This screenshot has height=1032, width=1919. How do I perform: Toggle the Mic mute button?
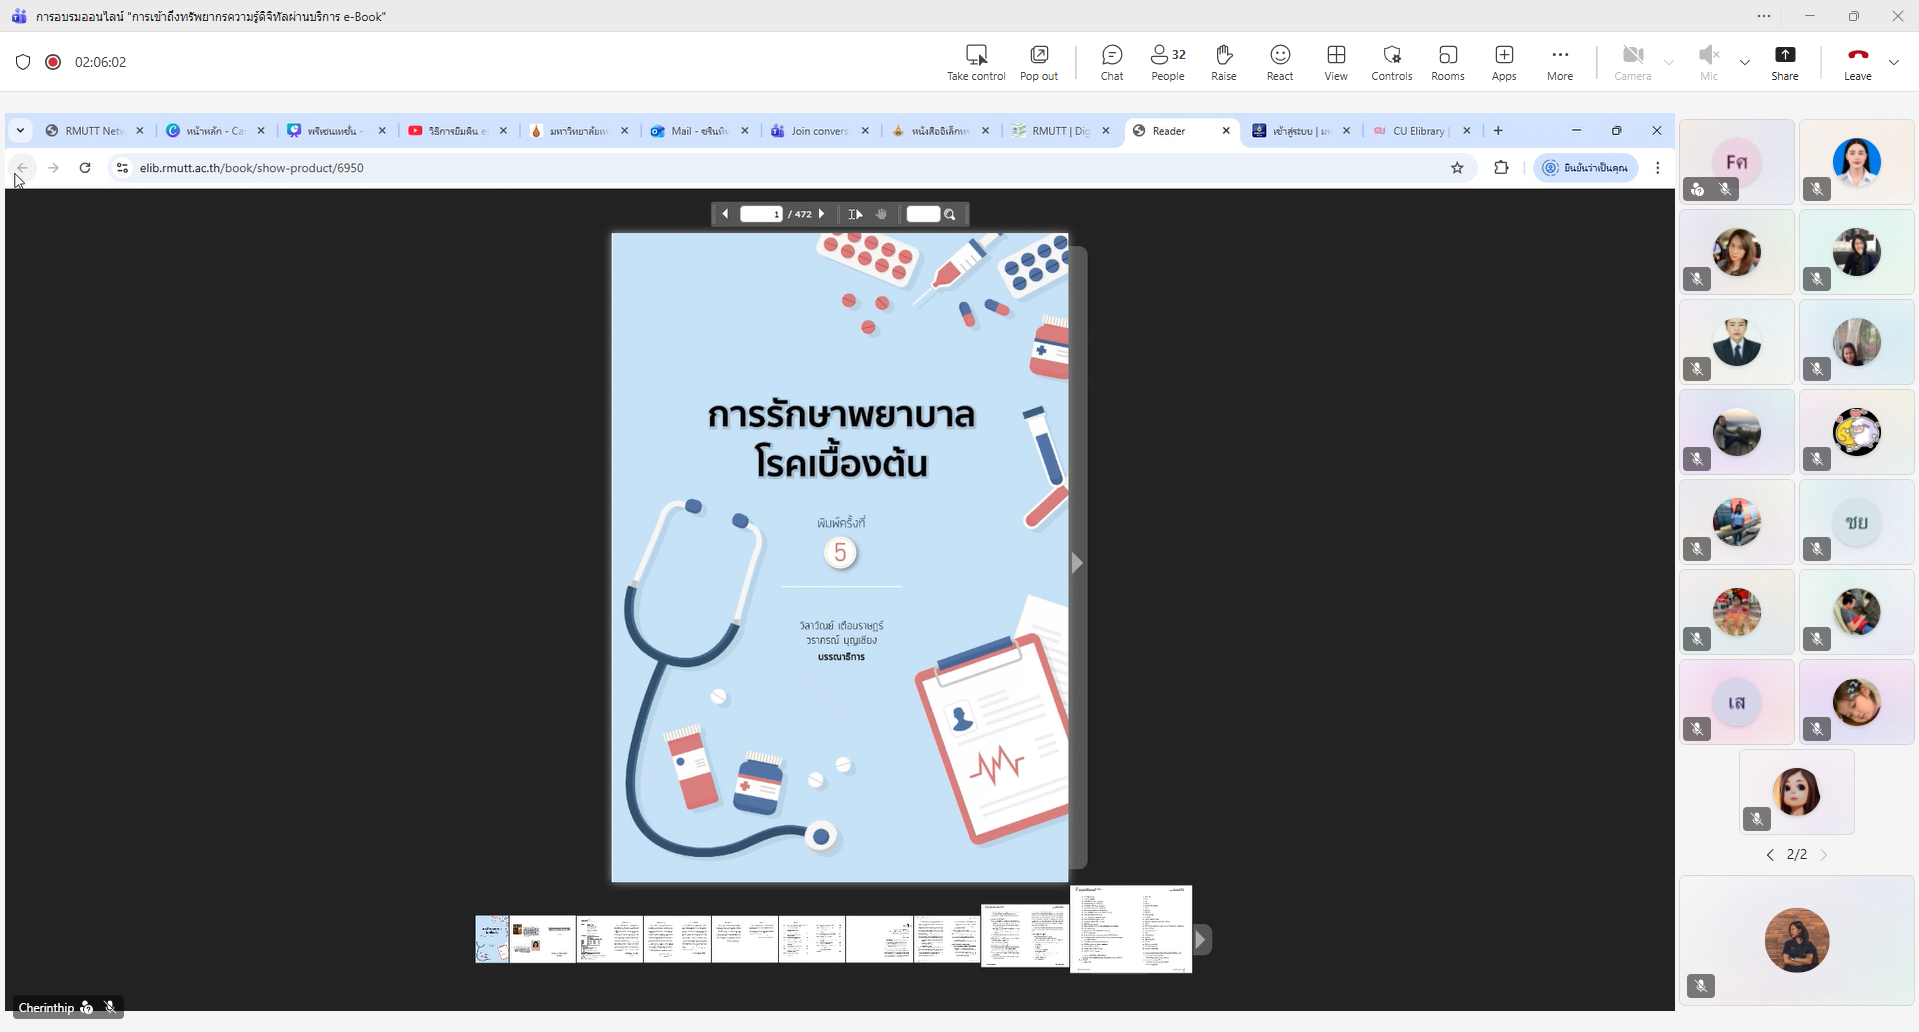coord(1708,62)
